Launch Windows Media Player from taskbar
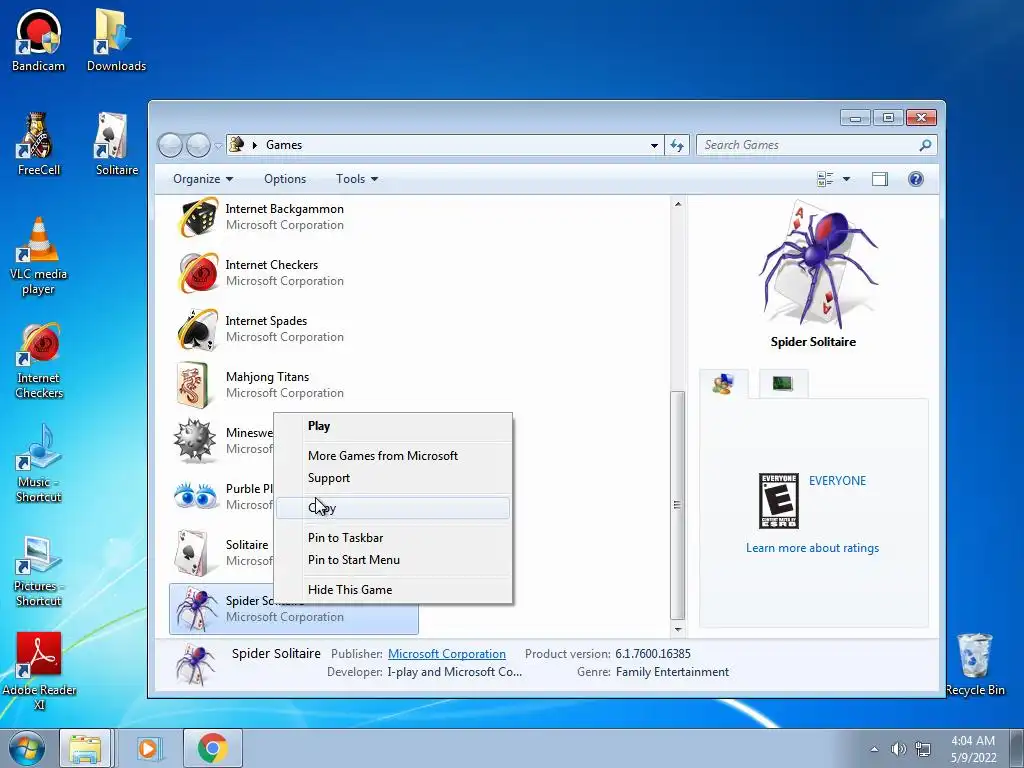 pyautogui.click(x=148, y=748)
